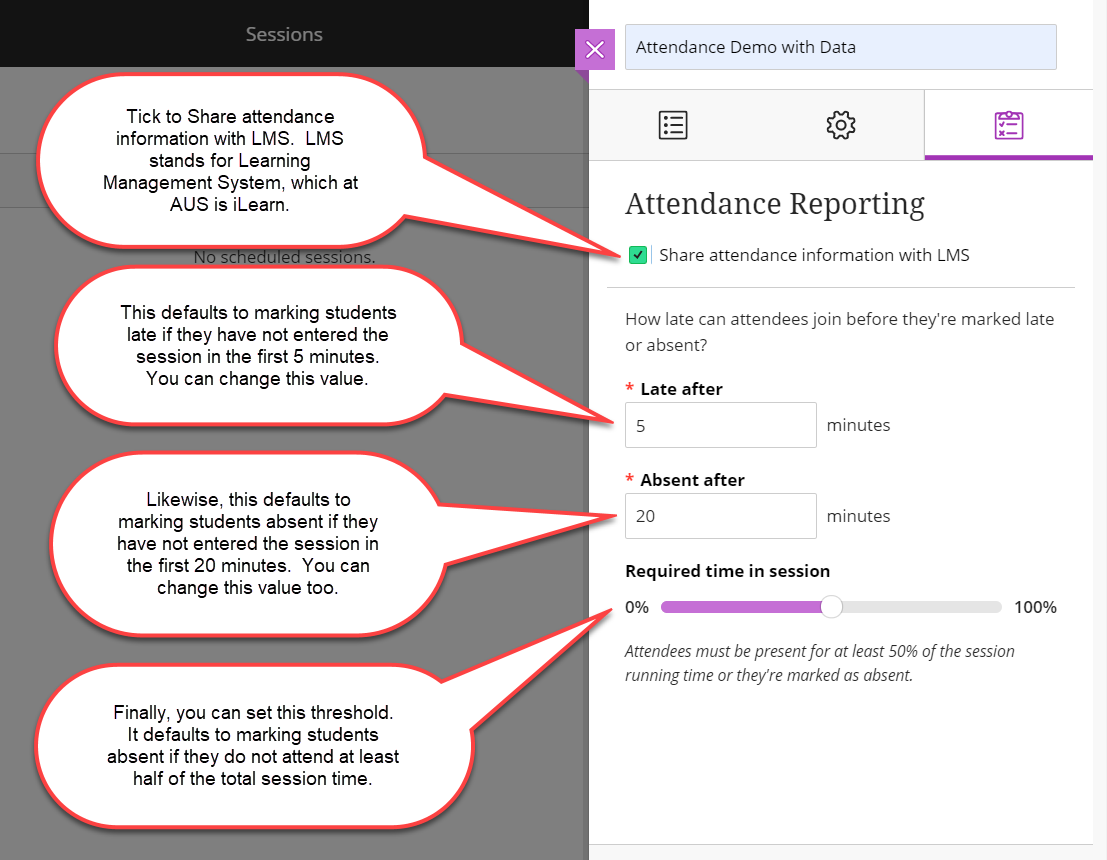
Task: Click the 'How late can attendees join' question text
Action: [x=839, y=332]
